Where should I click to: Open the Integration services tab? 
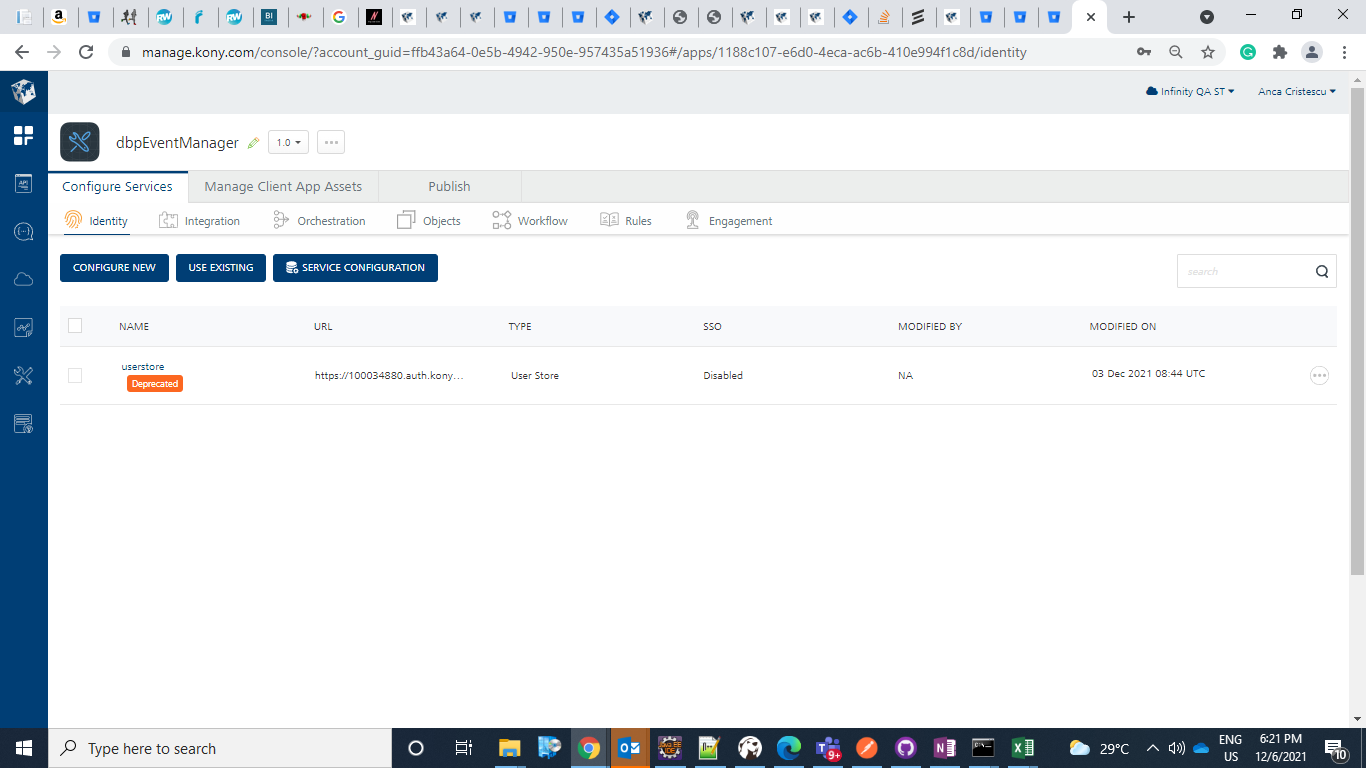[200, 221]
